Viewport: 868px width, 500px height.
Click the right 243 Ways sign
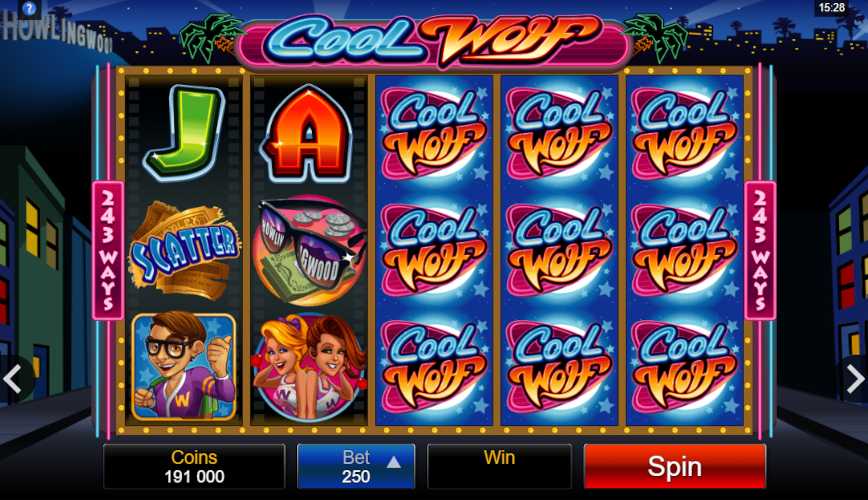click(760, 250)
